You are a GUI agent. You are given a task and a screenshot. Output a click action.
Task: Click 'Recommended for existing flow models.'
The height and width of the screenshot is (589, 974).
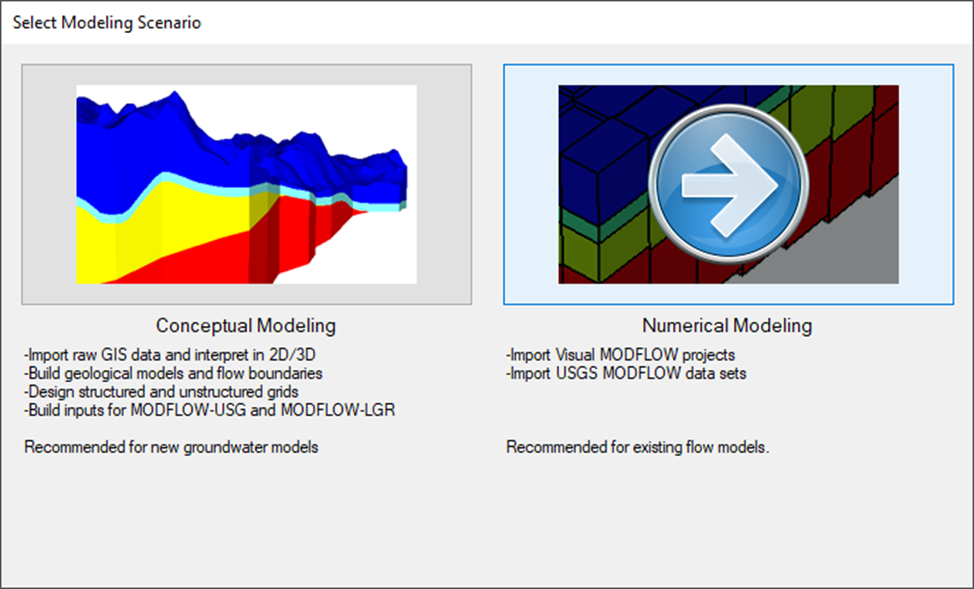(x=638, y=447)
